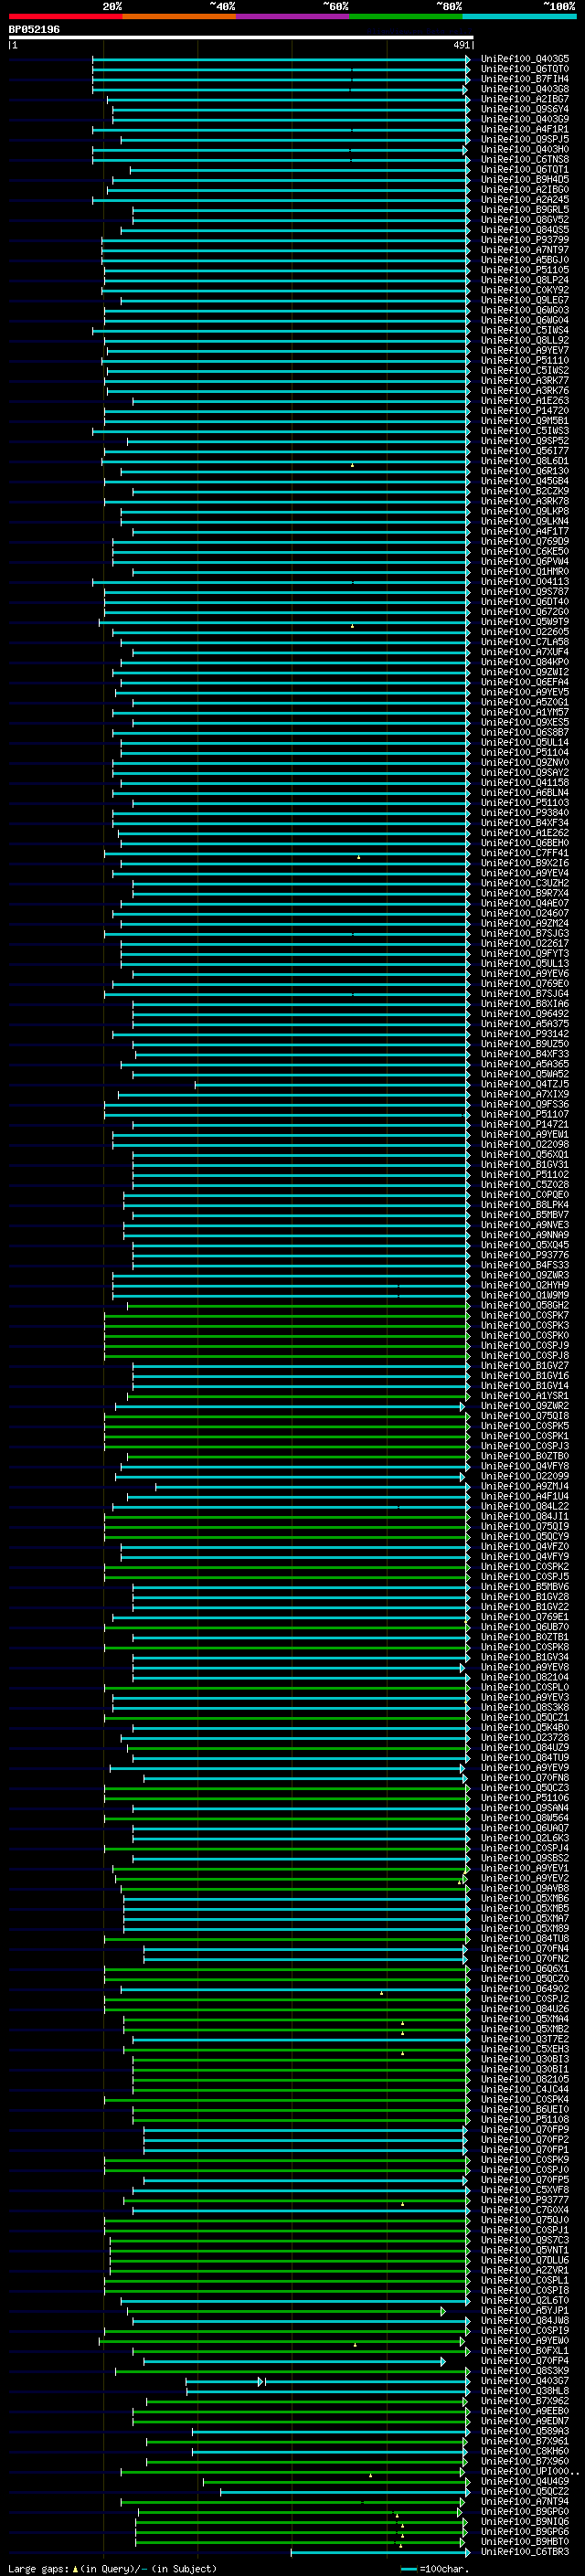The height and width of the screenshot is (2576, 585).
Task: Click the UniRef100_C6TNS8 label
Action: [525, 159]
